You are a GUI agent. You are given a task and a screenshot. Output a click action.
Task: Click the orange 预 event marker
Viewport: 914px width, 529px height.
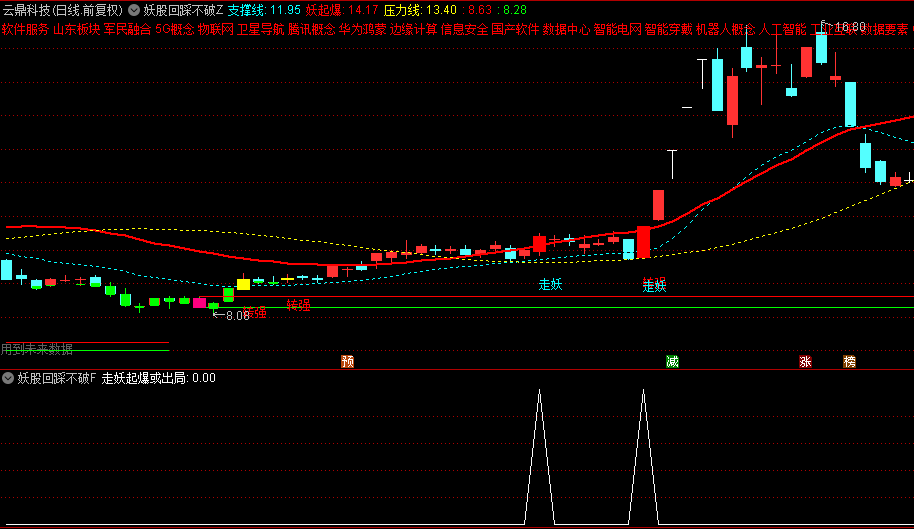[347, 362]
